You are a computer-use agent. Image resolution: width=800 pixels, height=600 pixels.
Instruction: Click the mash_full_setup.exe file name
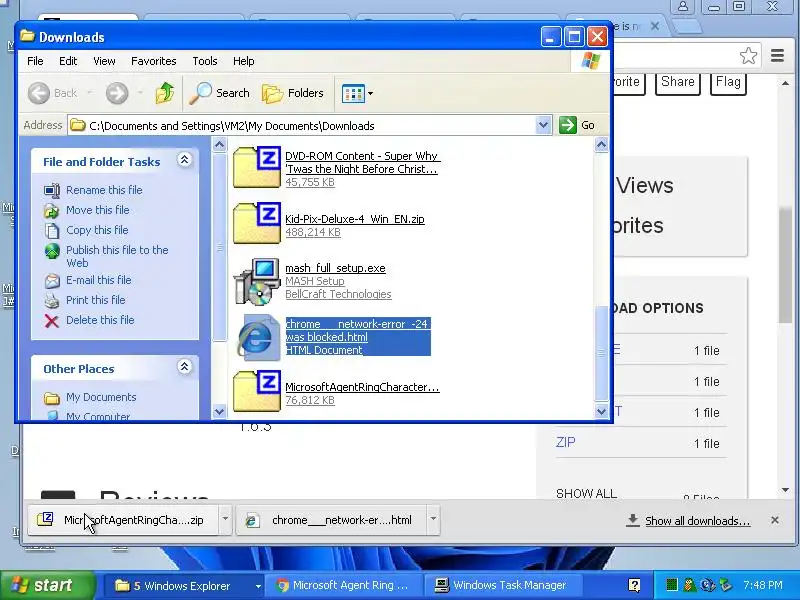point(335,268)
